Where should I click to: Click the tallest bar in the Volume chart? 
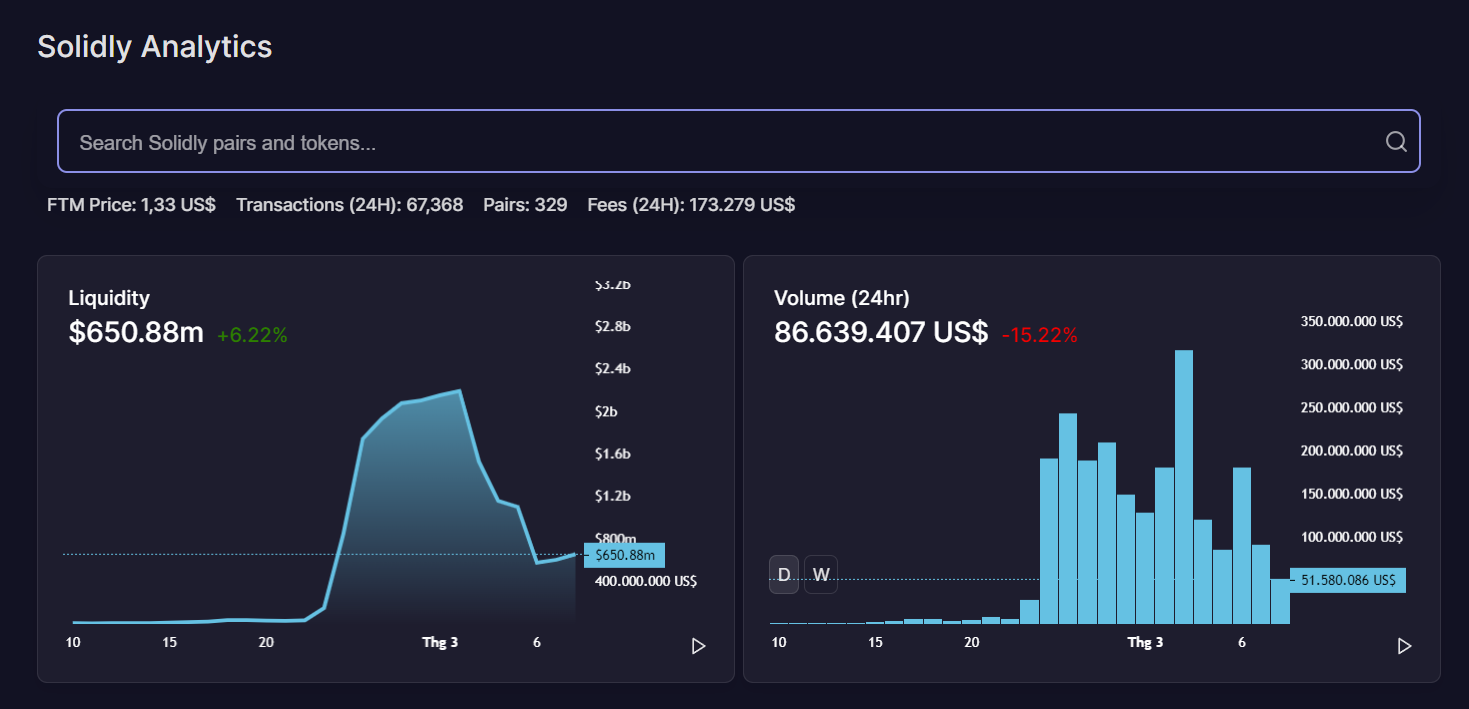tap(1184, 486)
